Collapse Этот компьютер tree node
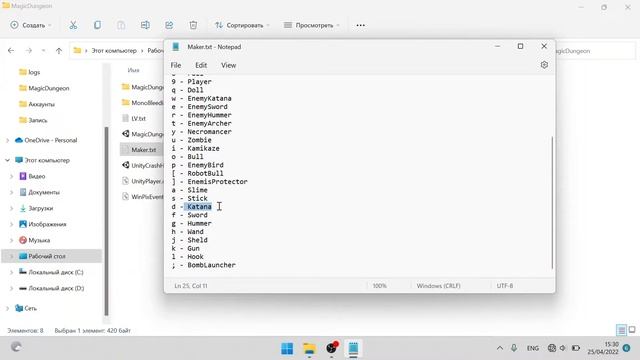 coord(7,160)
